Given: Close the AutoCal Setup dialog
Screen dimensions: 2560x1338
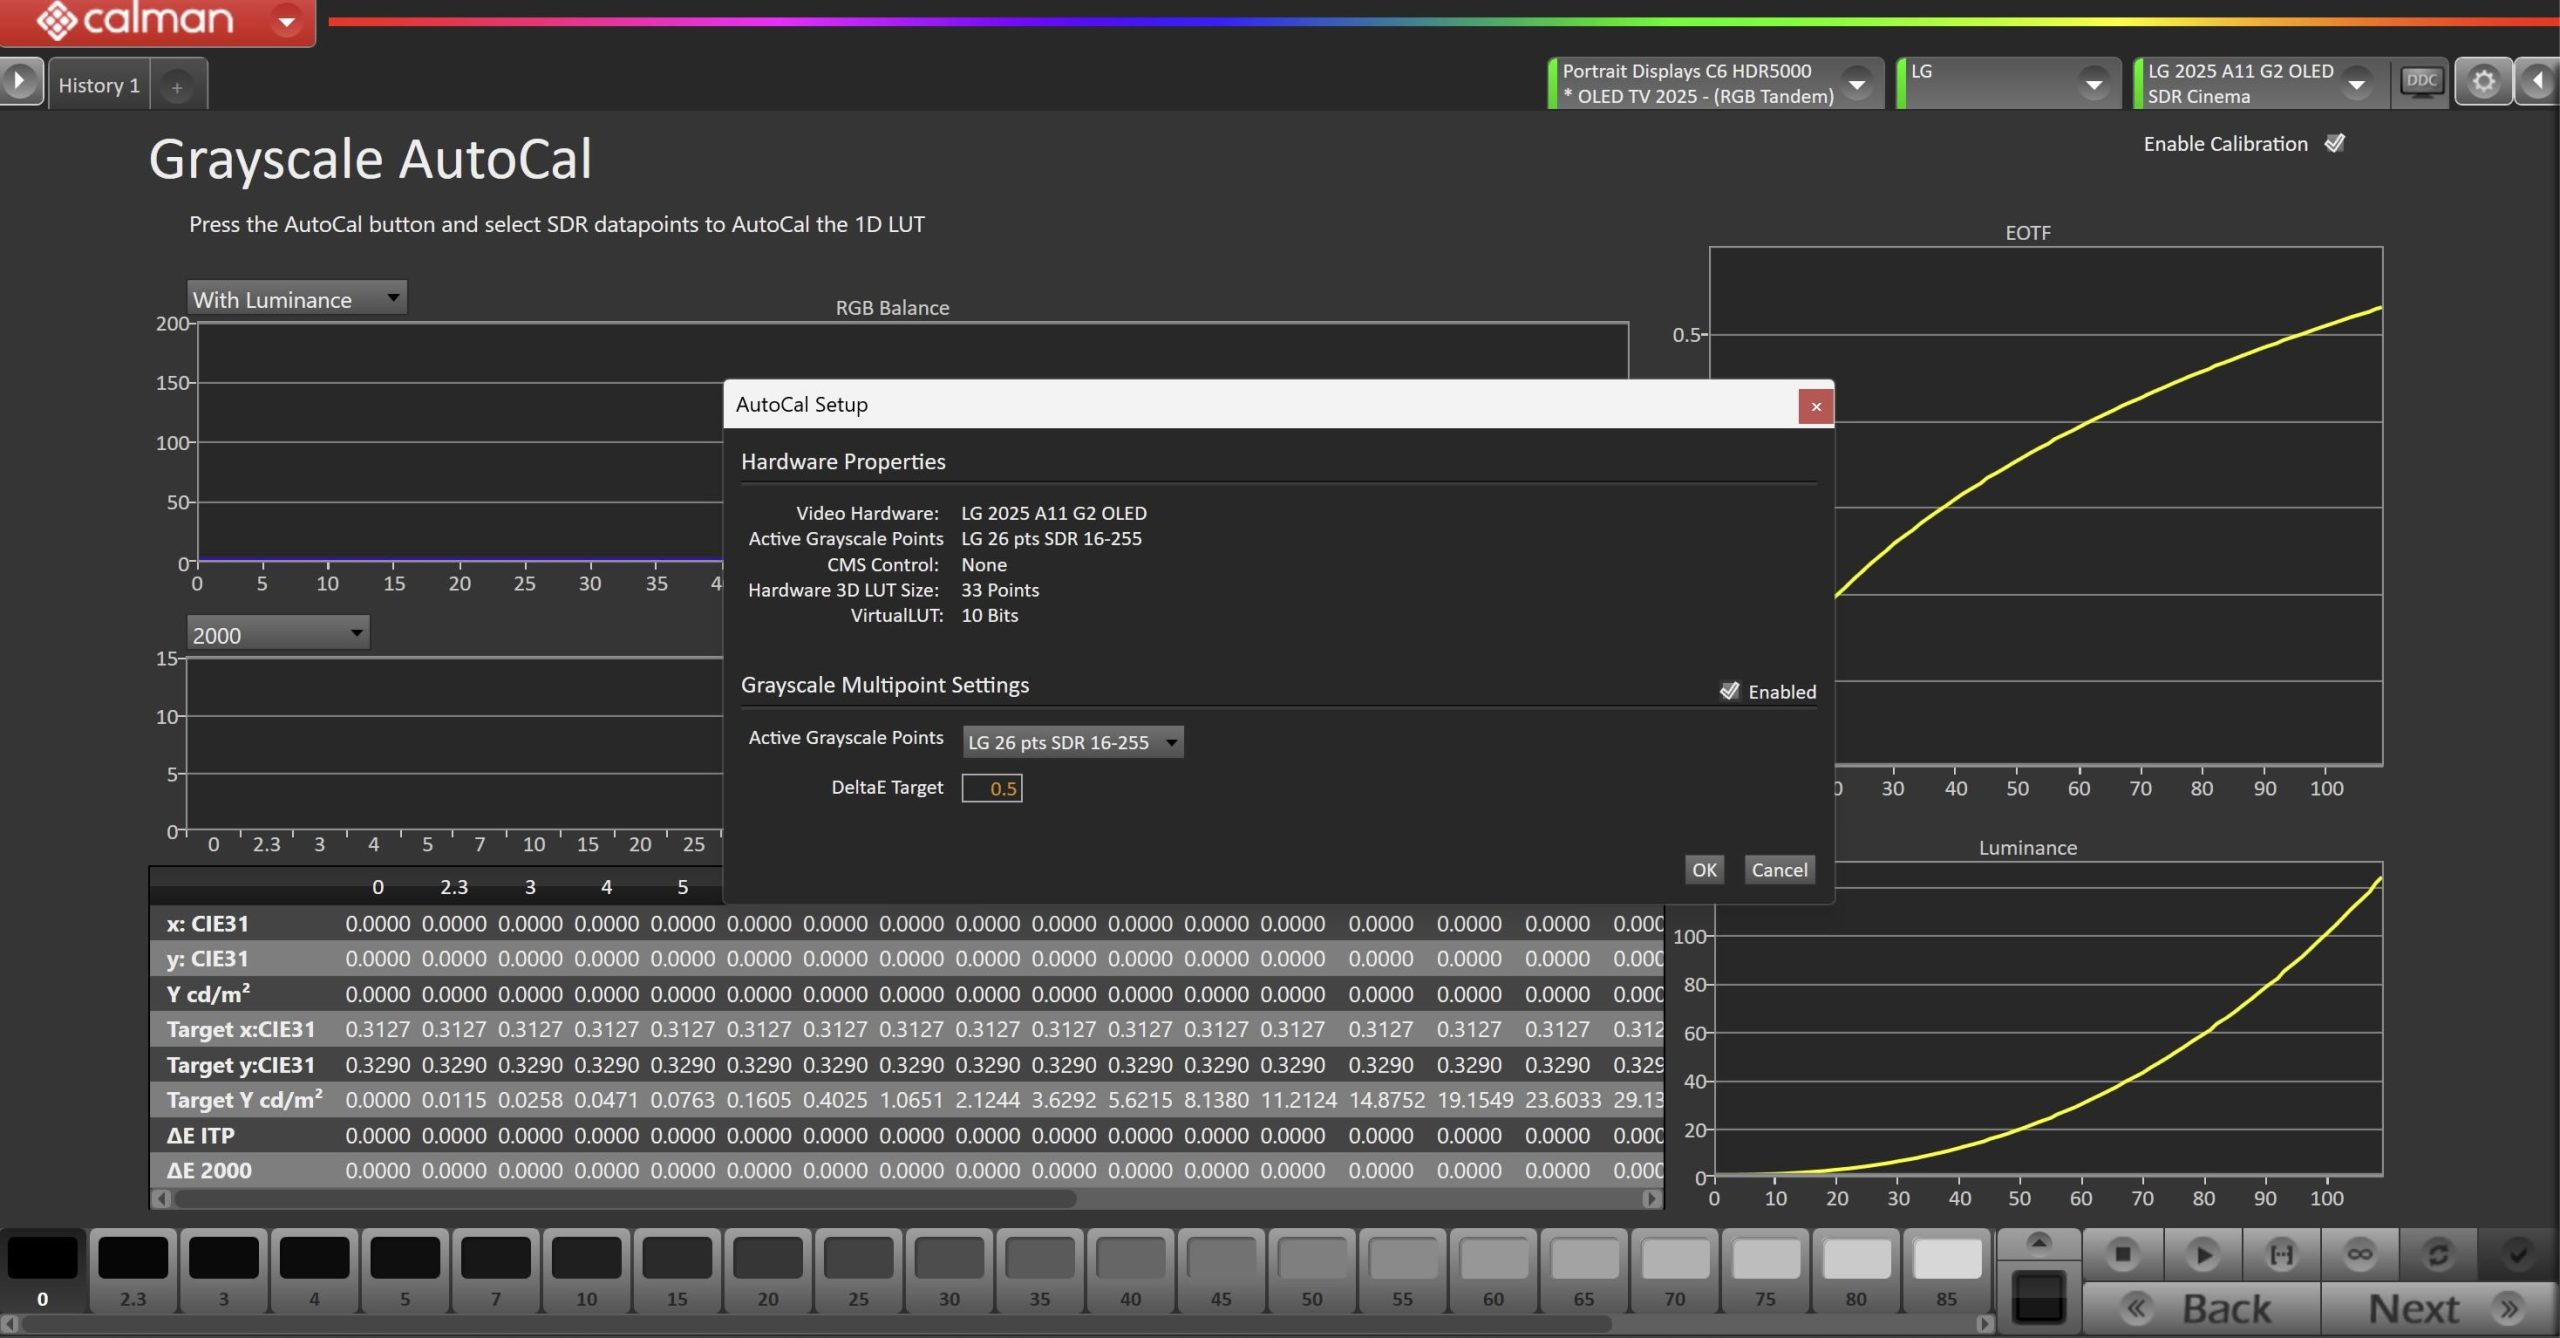Looking at the screenshot, I should (1815, 406).
